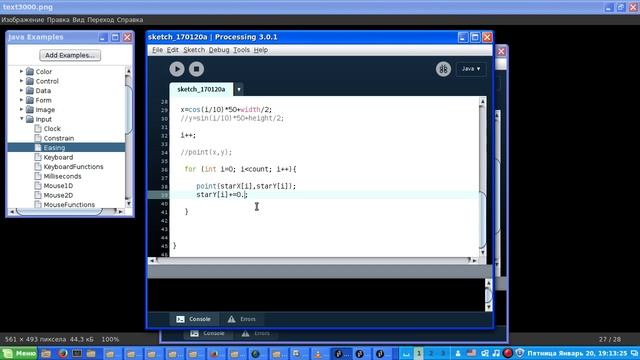
Task: Open the KeyboardFunctions example
Action: coord(69,167)
